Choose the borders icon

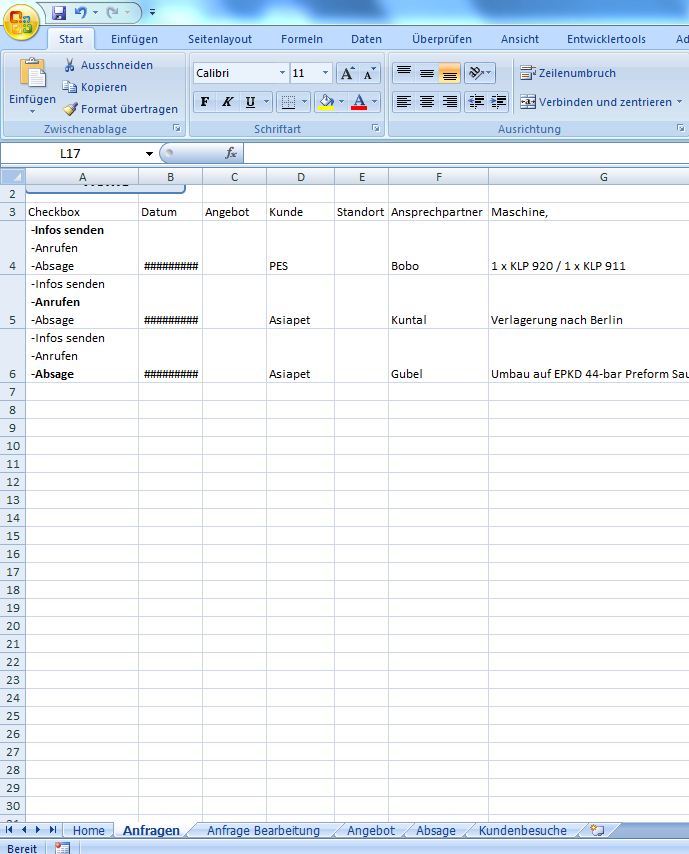coord(288,102)
